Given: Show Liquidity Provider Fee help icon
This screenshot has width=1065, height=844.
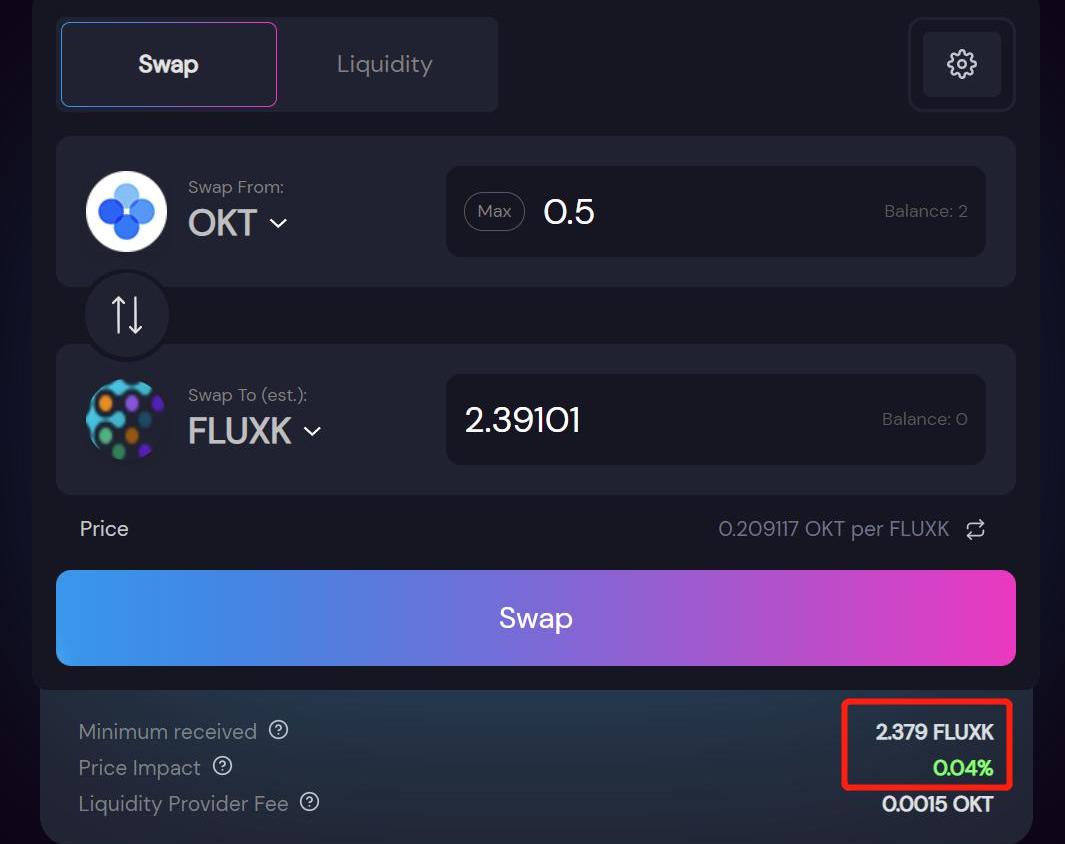Looking at the screenshot, I should [x=309, y=802].
